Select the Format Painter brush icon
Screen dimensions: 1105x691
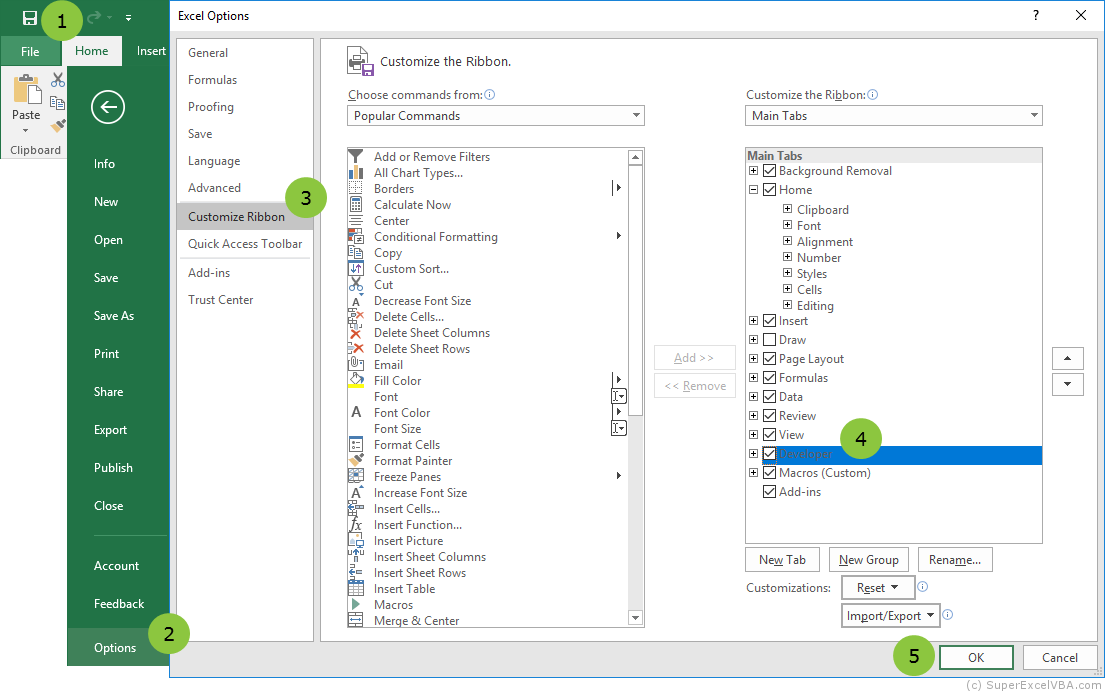tap(356, 461)
